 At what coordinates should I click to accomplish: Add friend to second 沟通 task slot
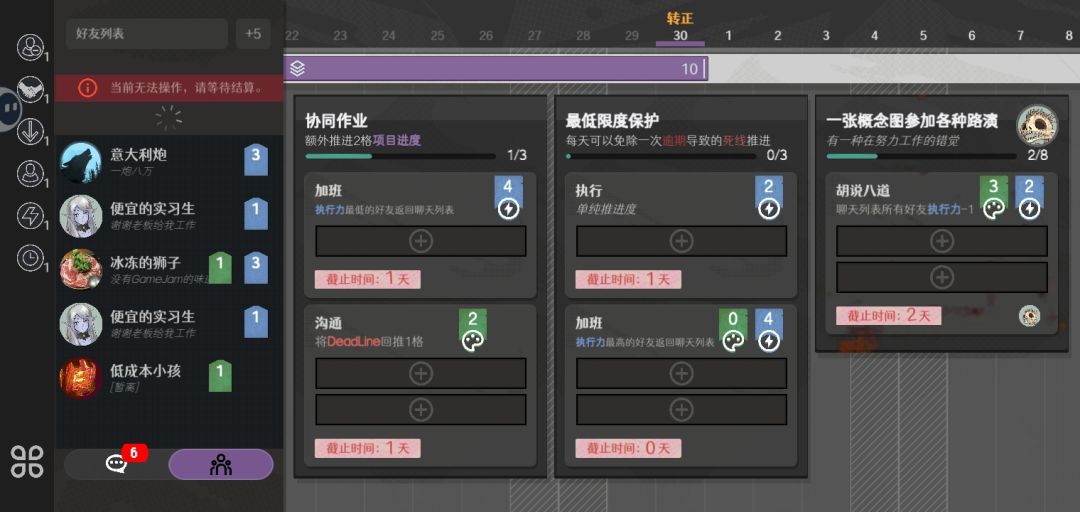click(420, 409)
